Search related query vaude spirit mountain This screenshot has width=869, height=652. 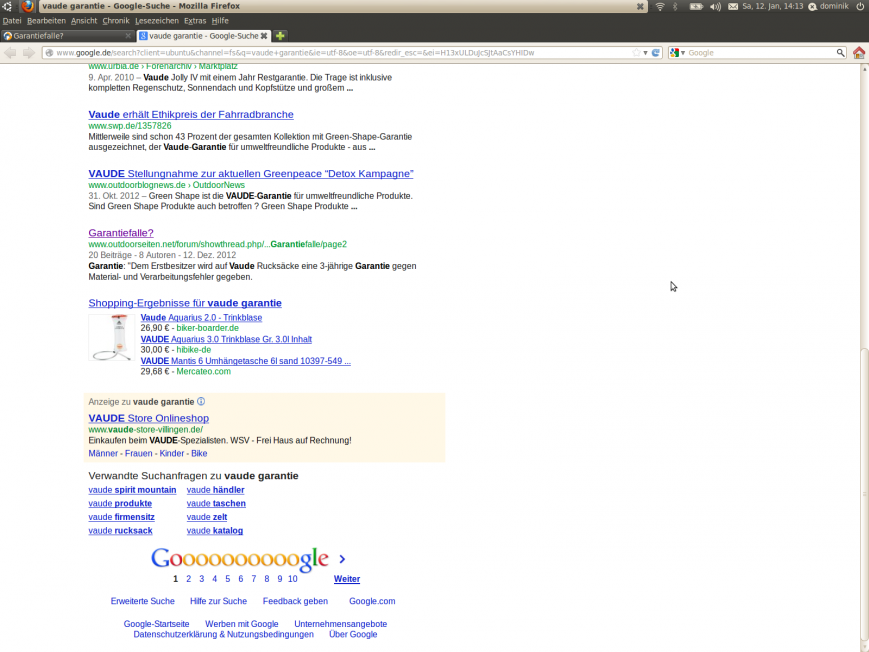(132, 490)
